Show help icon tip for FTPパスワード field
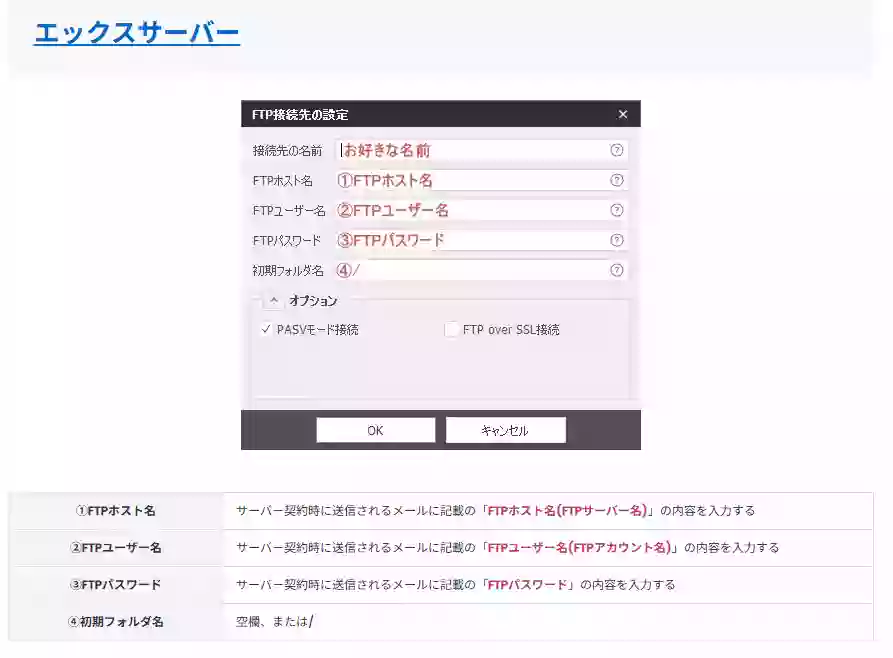Viewport: 893px width, 658px height. coord(616,240)
